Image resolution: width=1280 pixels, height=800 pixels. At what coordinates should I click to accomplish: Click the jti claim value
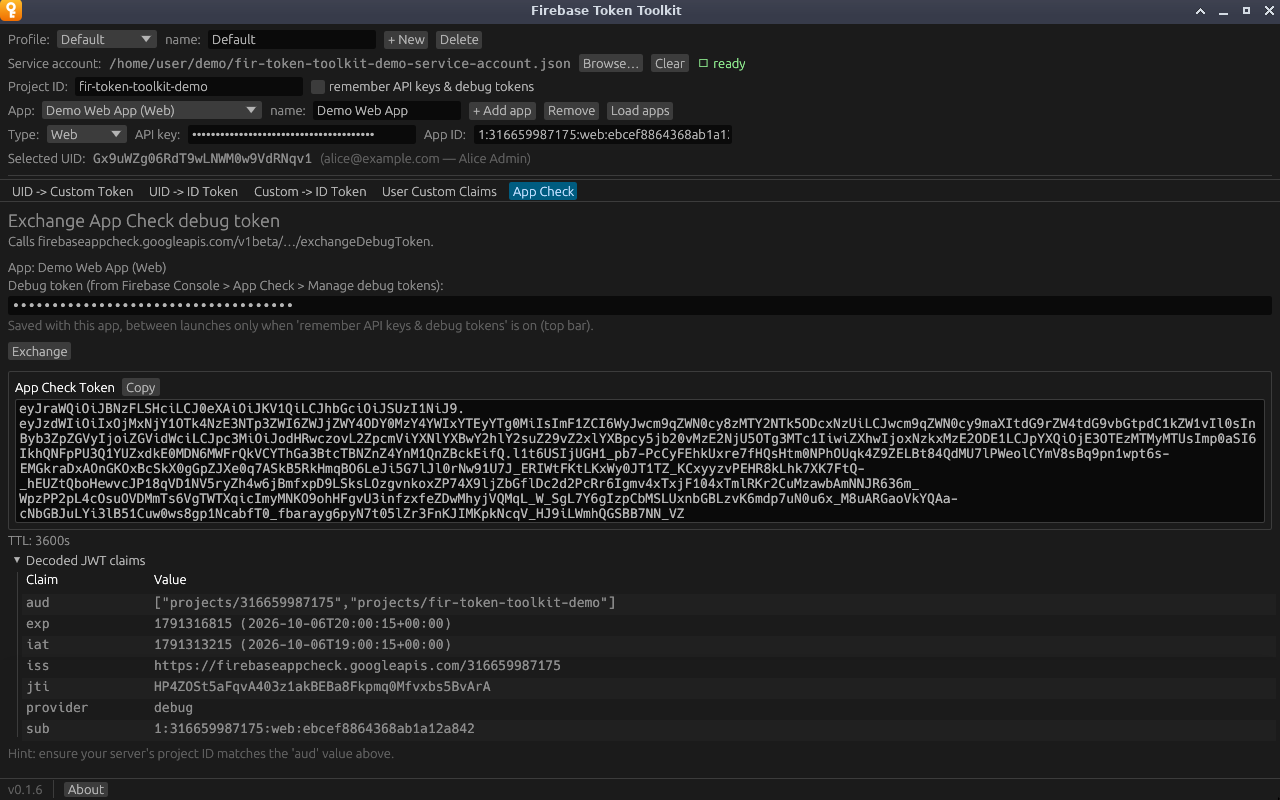pos(322,687)
